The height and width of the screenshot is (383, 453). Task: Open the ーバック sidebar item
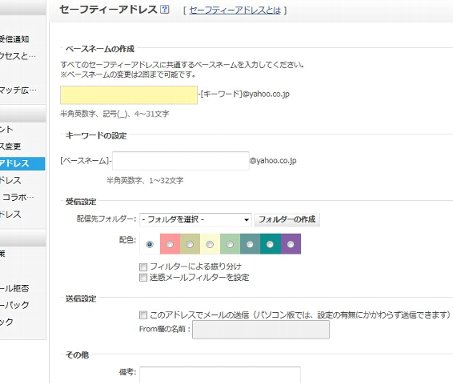[x=14, y=305]
